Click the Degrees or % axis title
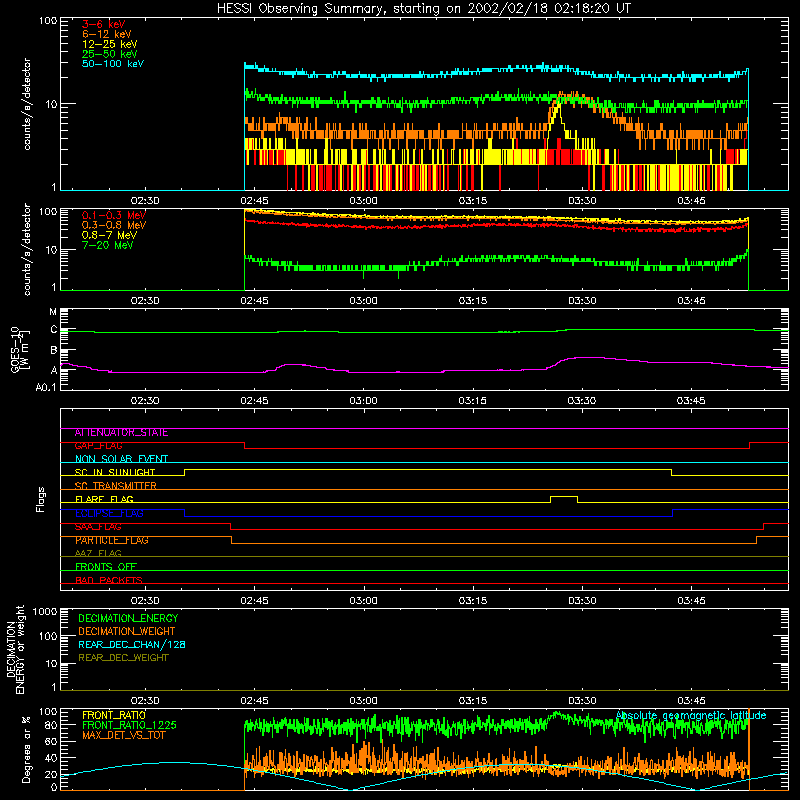Viewport: 800px width, 800px height. 26,749
